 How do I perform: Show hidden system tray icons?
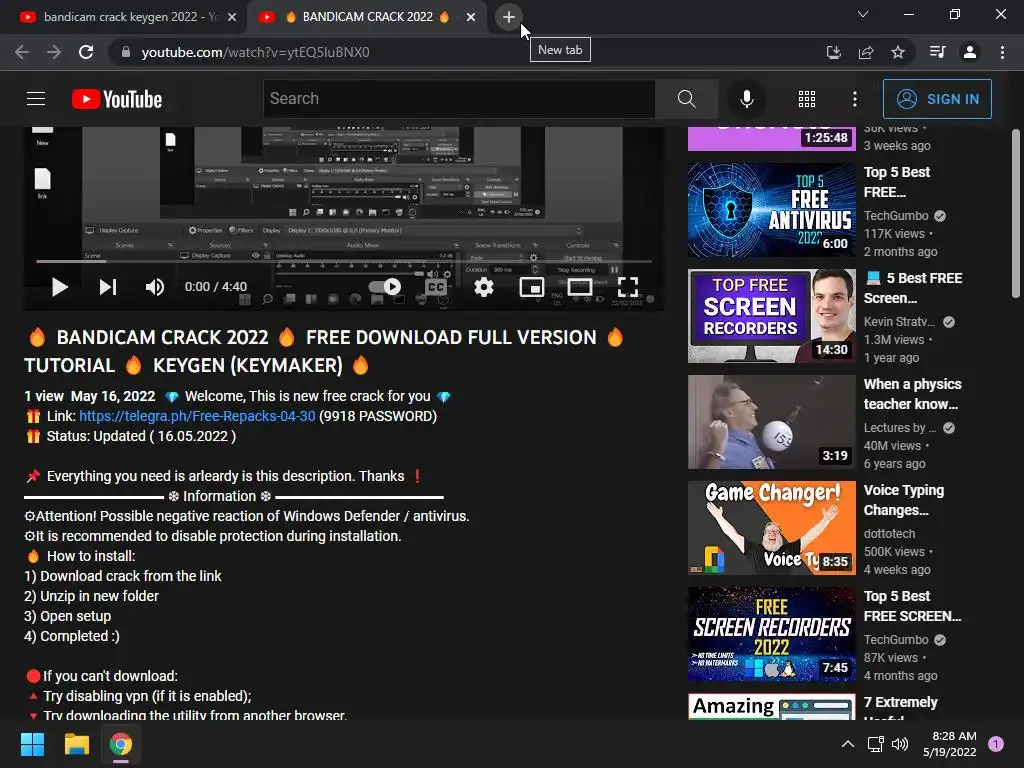tap(848, 744)
